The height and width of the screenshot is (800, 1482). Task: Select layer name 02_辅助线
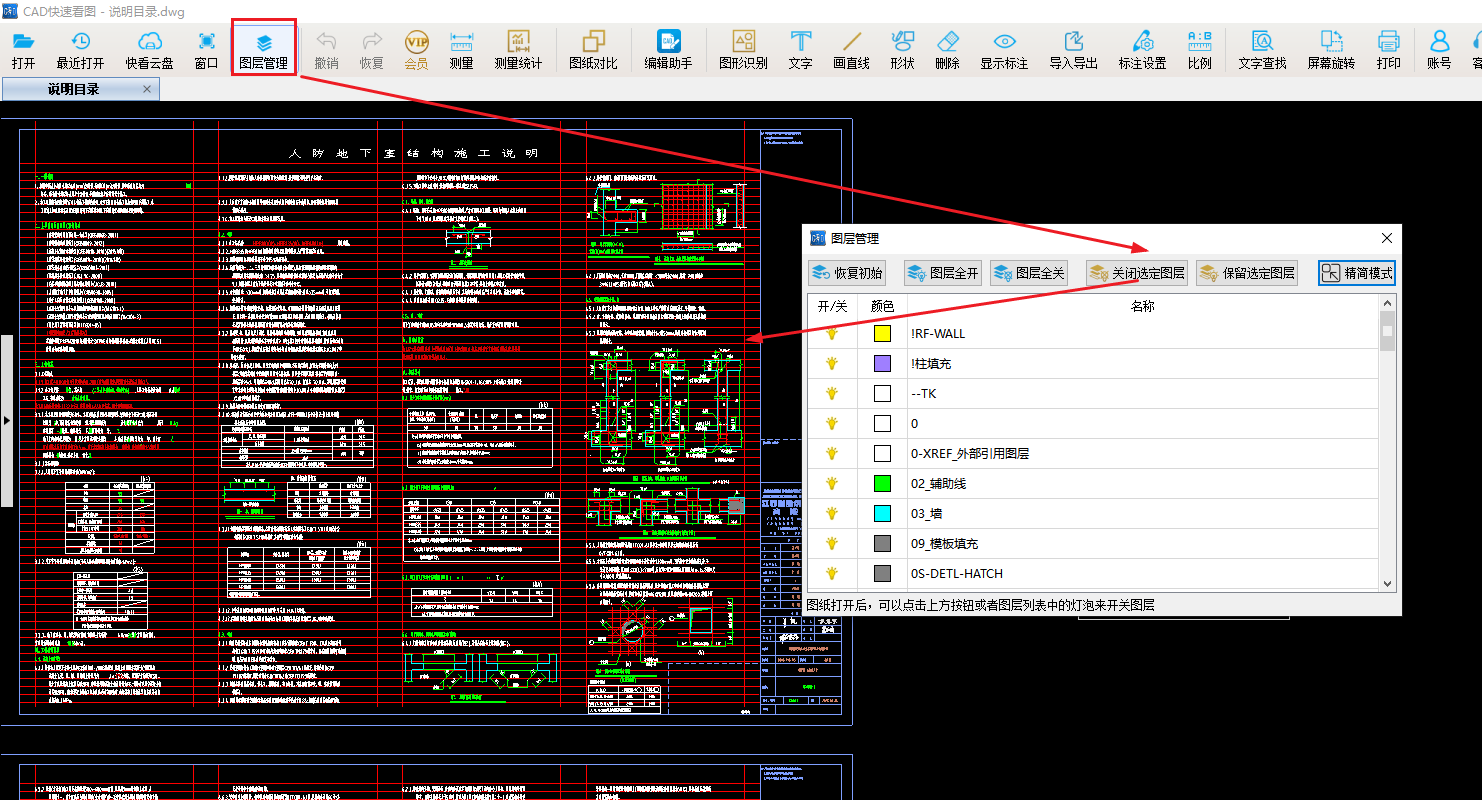point(938,484)
